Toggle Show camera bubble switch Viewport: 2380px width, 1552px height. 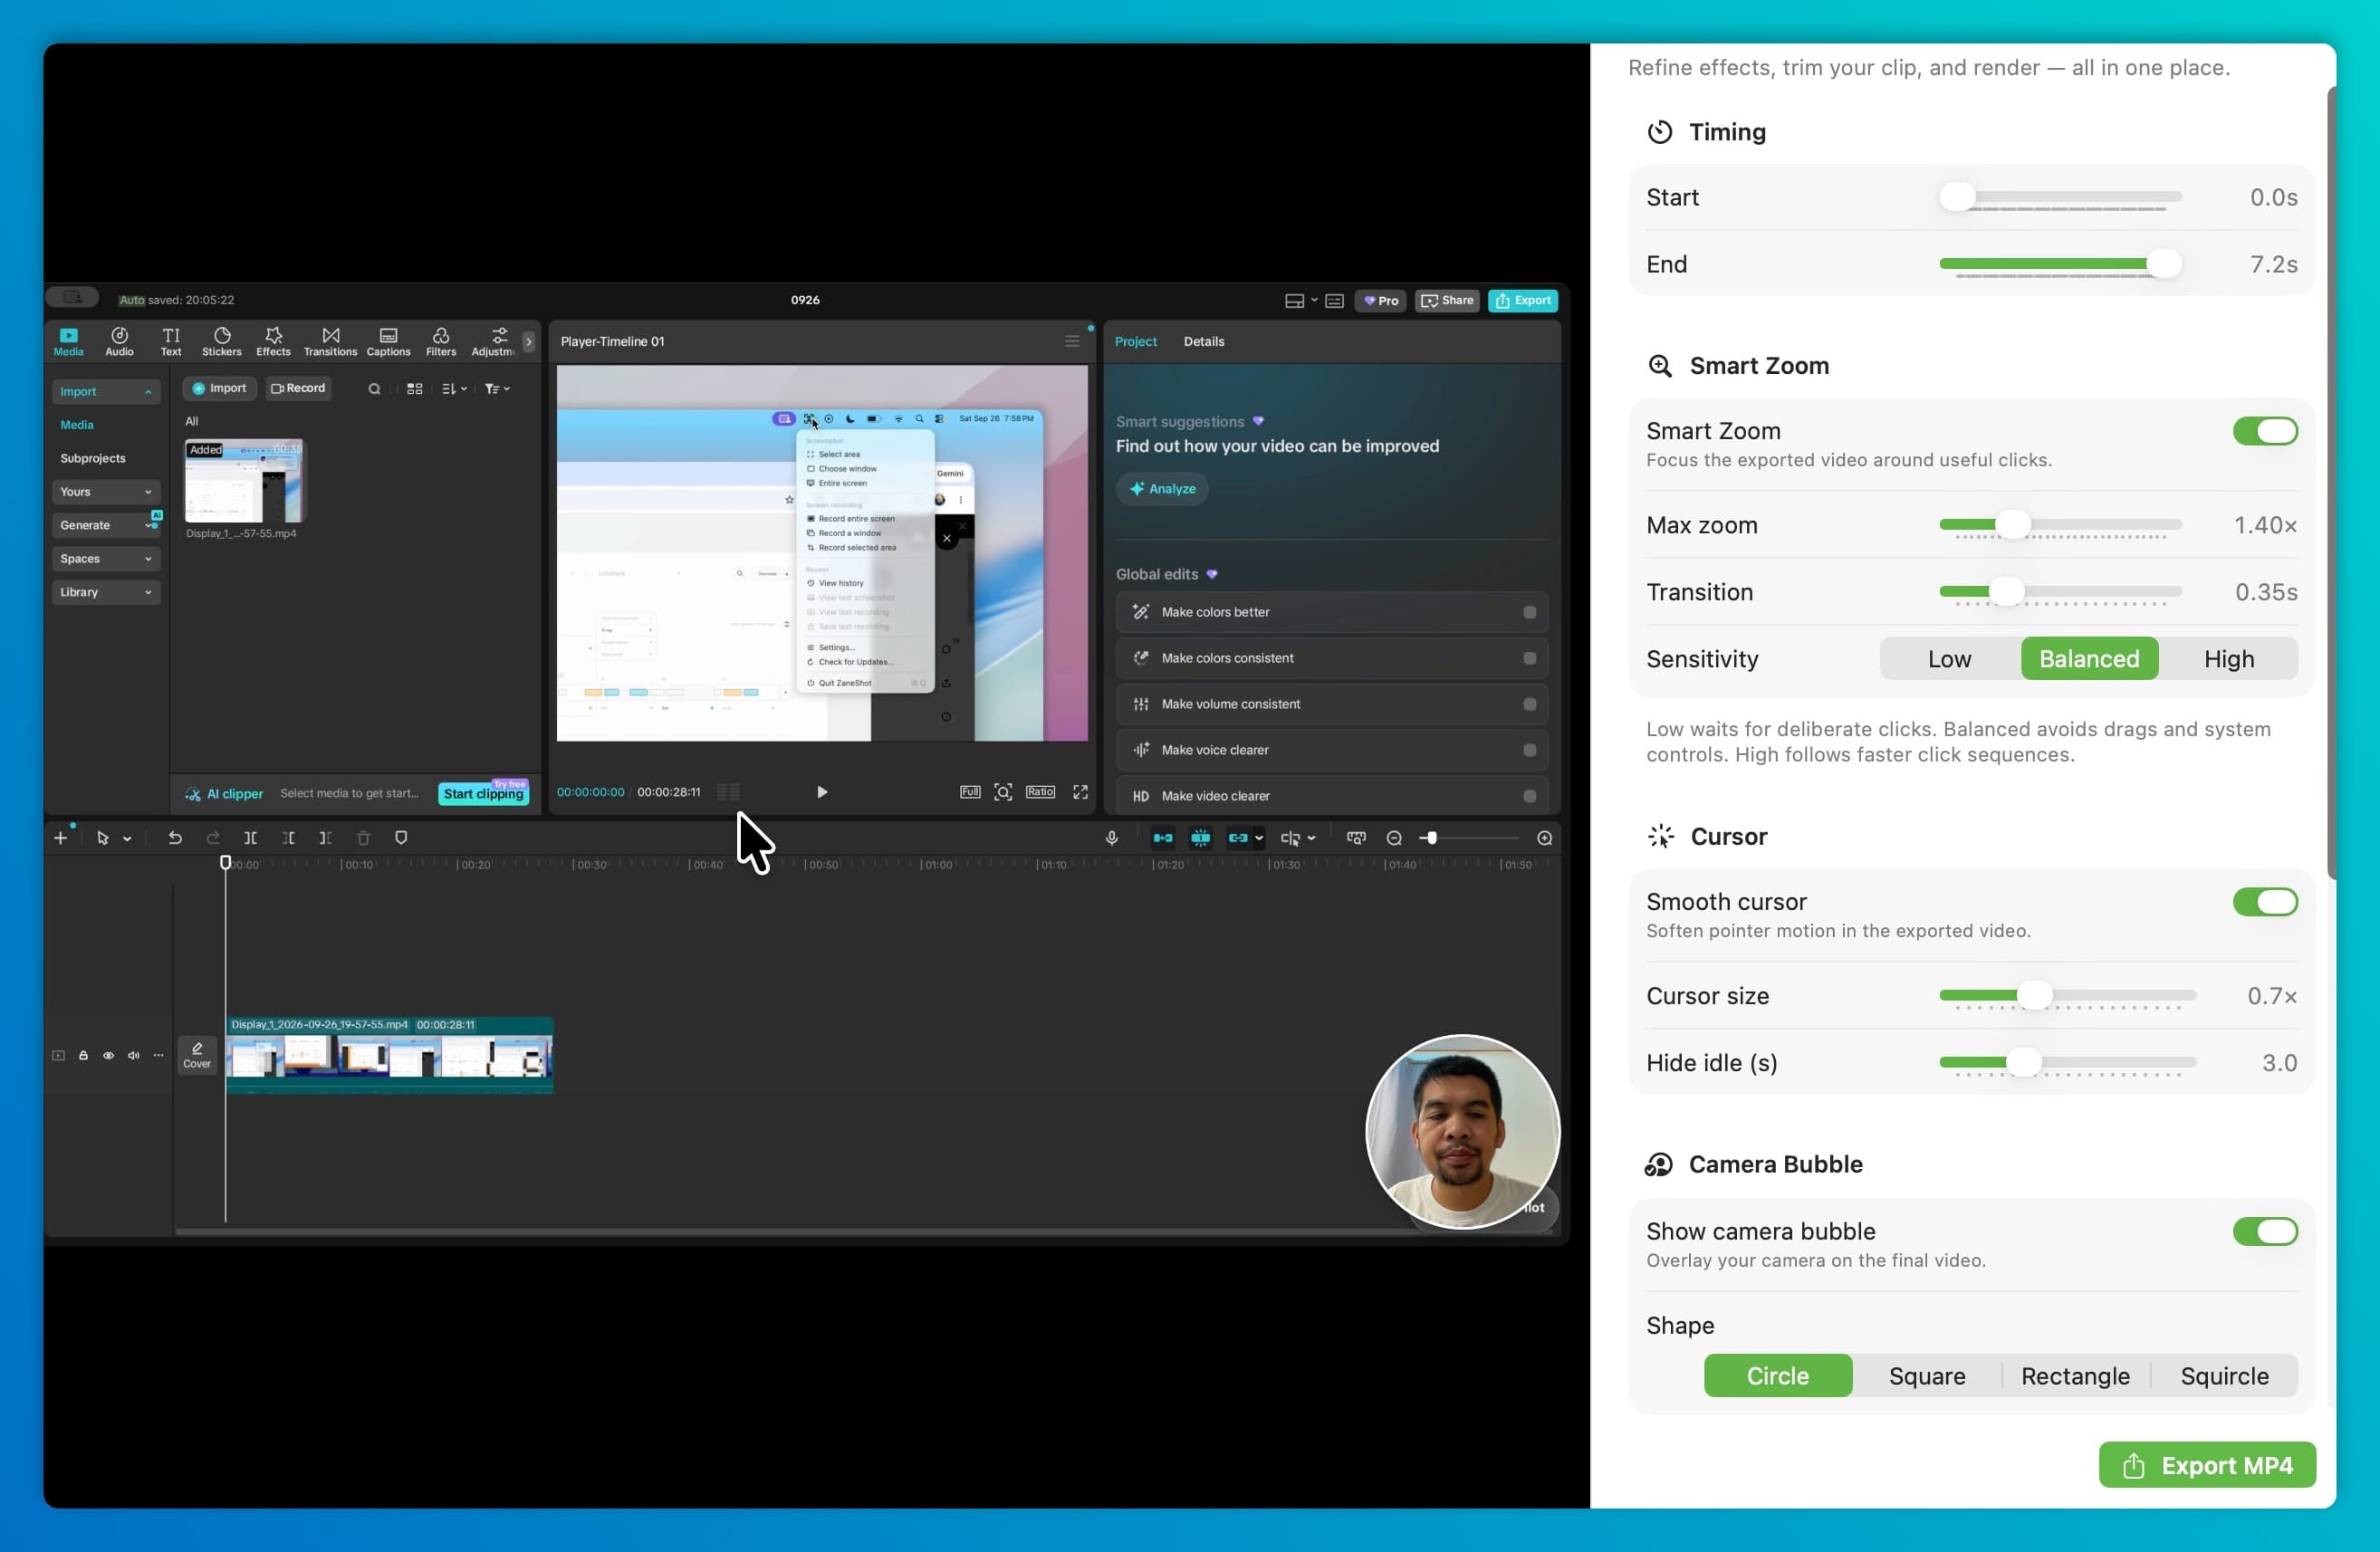2265,1232
